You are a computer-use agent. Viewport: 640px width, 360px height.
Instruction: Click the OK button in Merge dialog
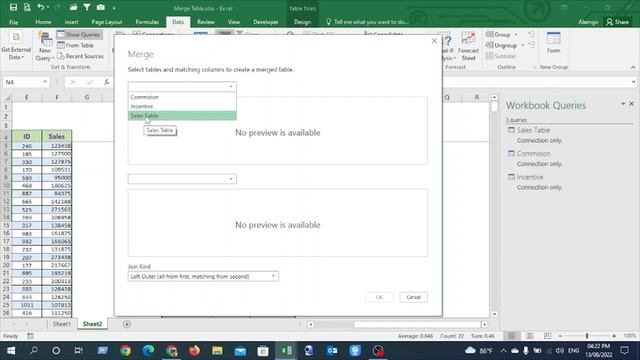[379, 297]
